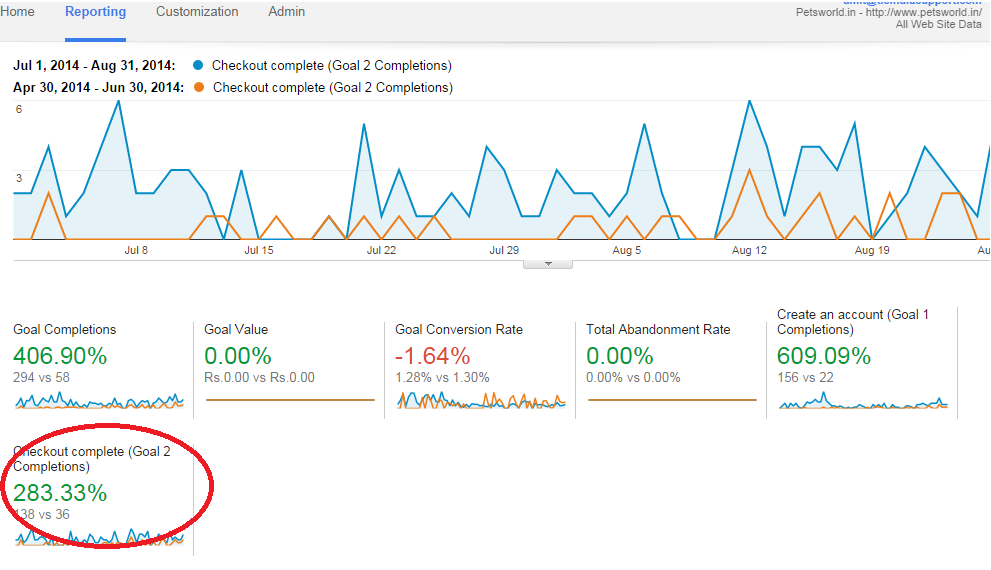Click the 609.09% value
This screenshot has width=991, height=570.
[x=824, y=356]
